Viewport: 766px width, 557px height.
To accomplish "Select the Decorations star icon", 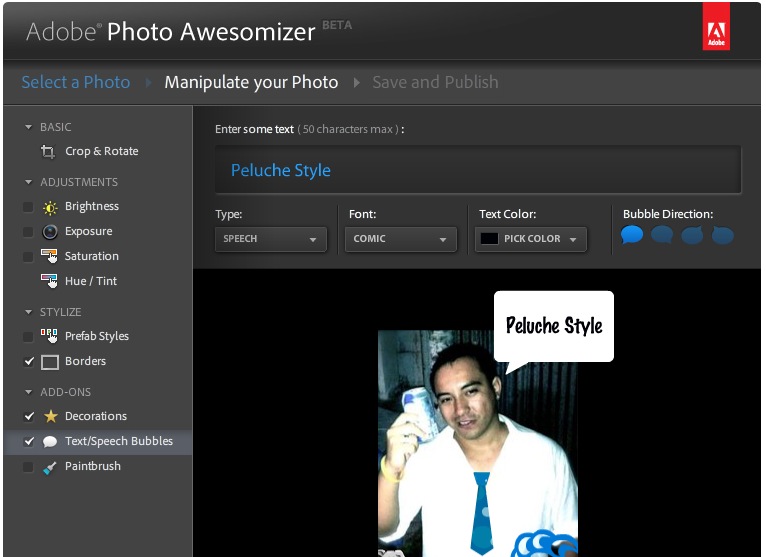I will pyautogui.click(x=50, y=416).
